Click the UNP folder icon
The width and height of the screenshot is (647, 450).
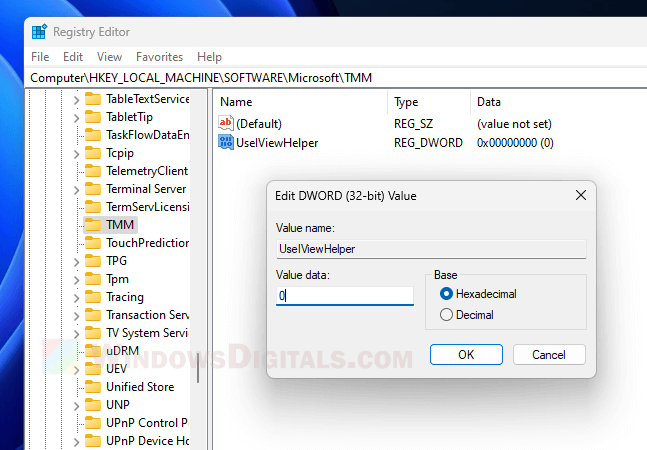click(x=93, y=405)
